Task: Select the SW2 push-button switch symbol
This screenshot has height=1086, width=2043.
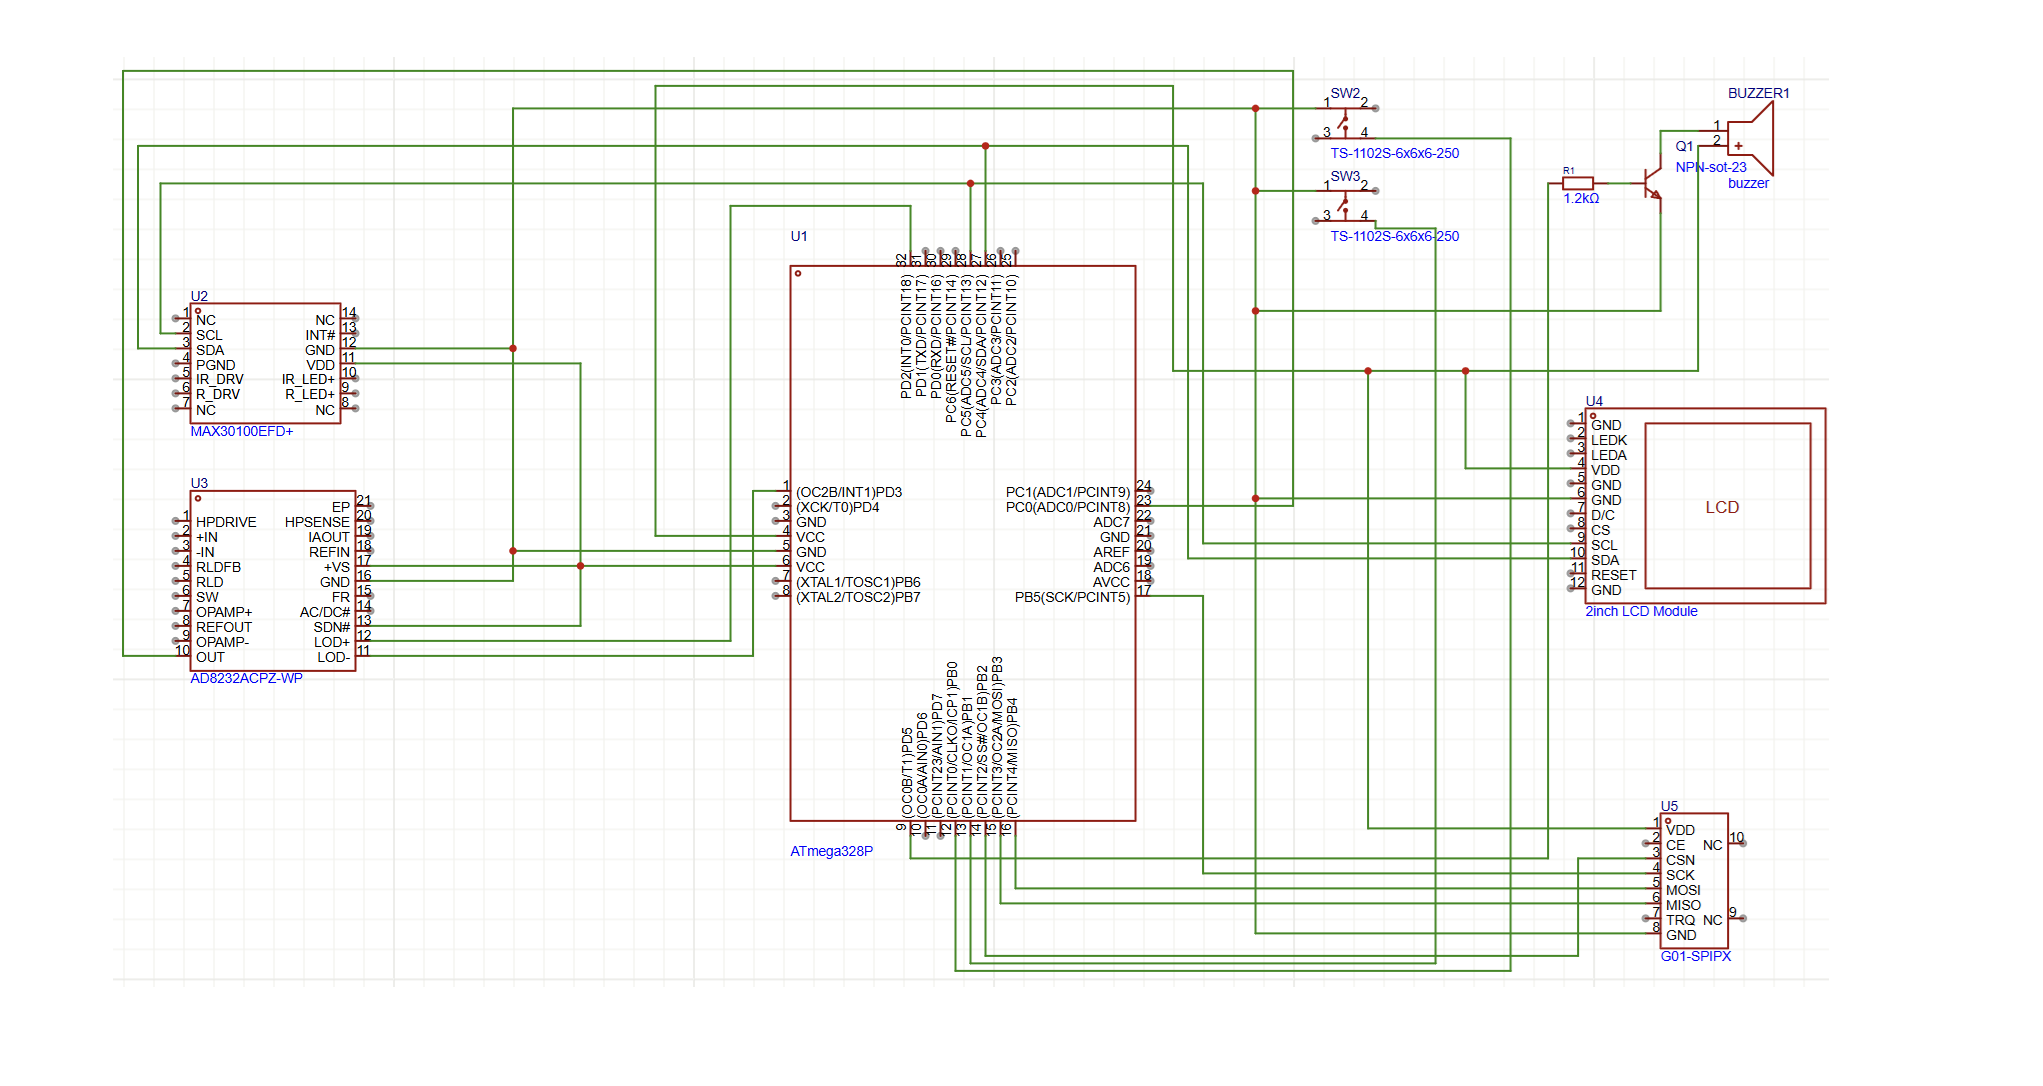Action: click(1345, 121)
